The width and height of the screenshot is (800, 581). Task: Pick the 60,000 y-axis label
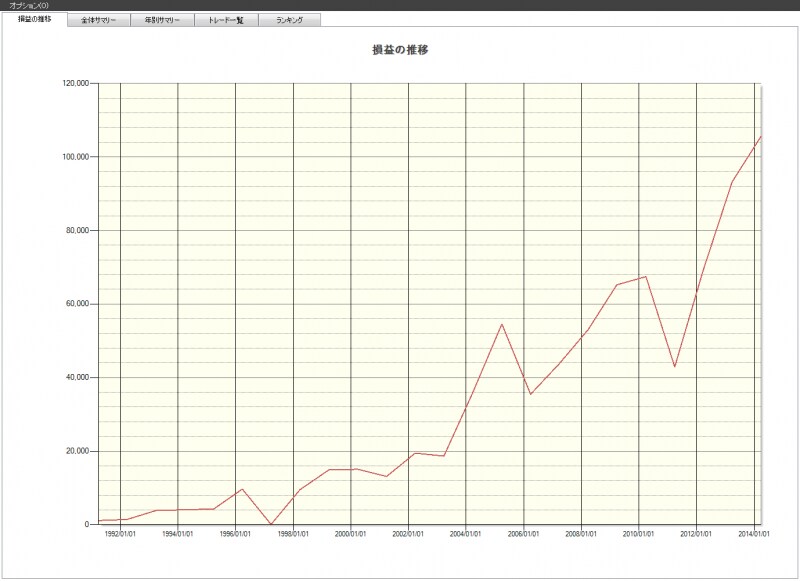tap(78, 304)
